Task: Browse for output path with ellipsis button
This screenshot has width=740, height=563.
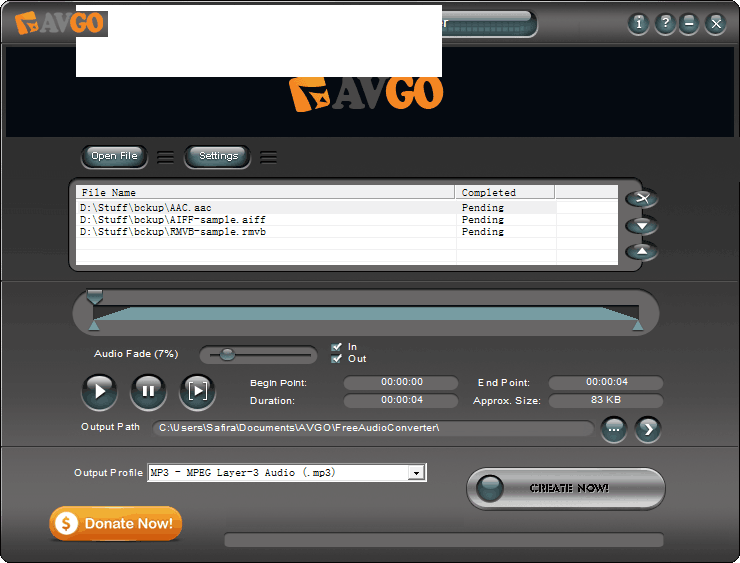Action: click(614, 429)
